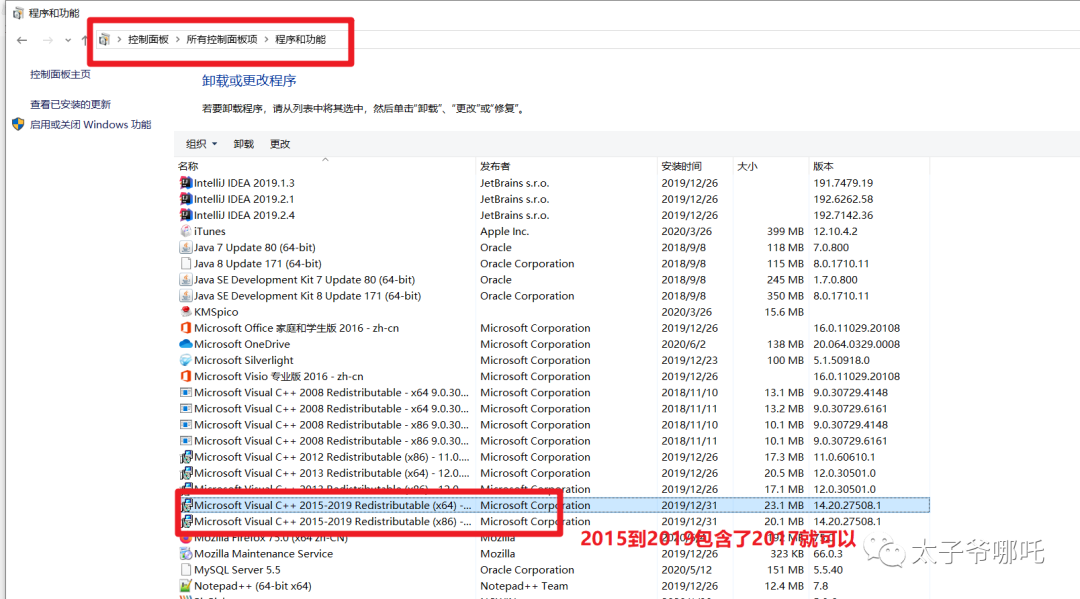Viewport: 1080px width, 599px height.
Task: Click the Java 8 Update 171 icon
Action: point(185,264)
